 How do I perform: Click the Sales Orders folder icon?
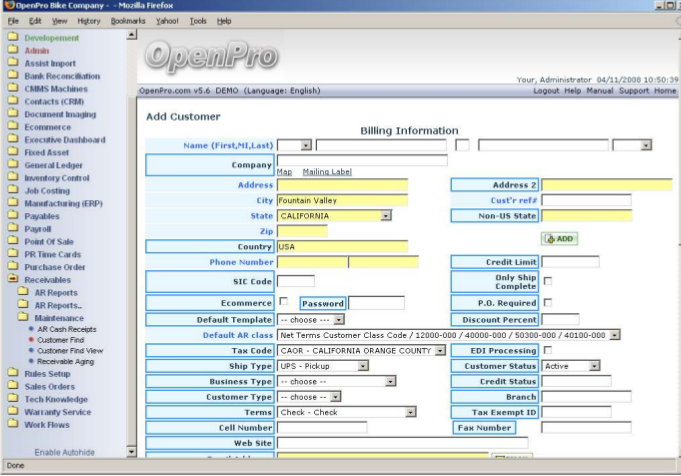click(x=13, y=385)
